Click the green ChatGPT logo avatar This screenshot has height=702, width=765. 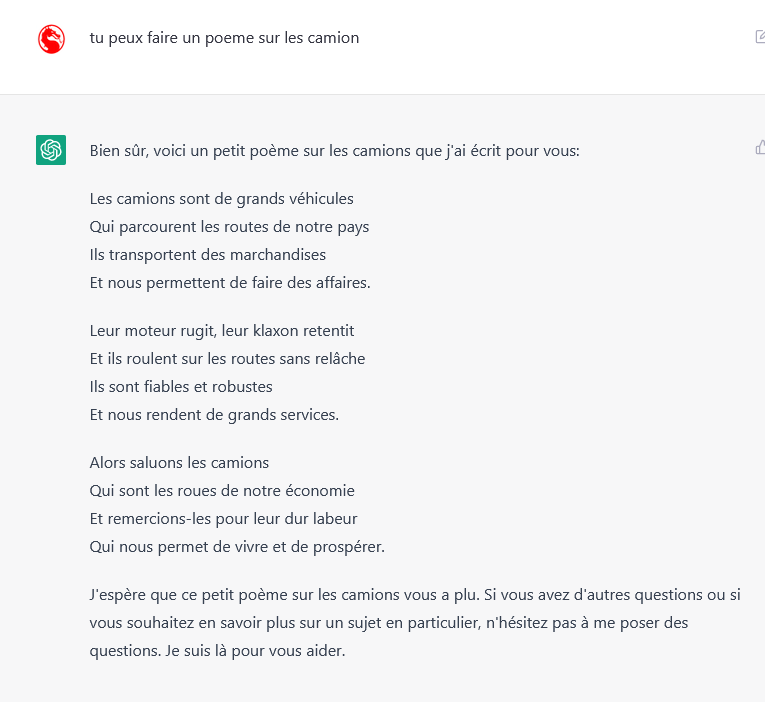tap(51, 150)
